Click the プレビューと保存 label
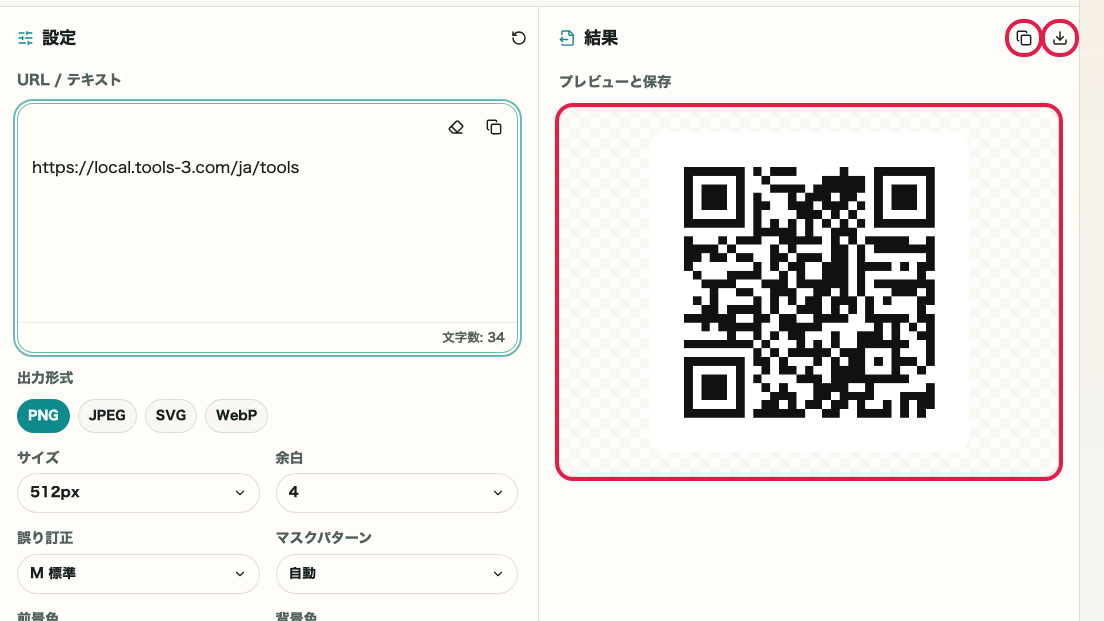Viewport: 1104px width, 621px height. coord(615,82)
